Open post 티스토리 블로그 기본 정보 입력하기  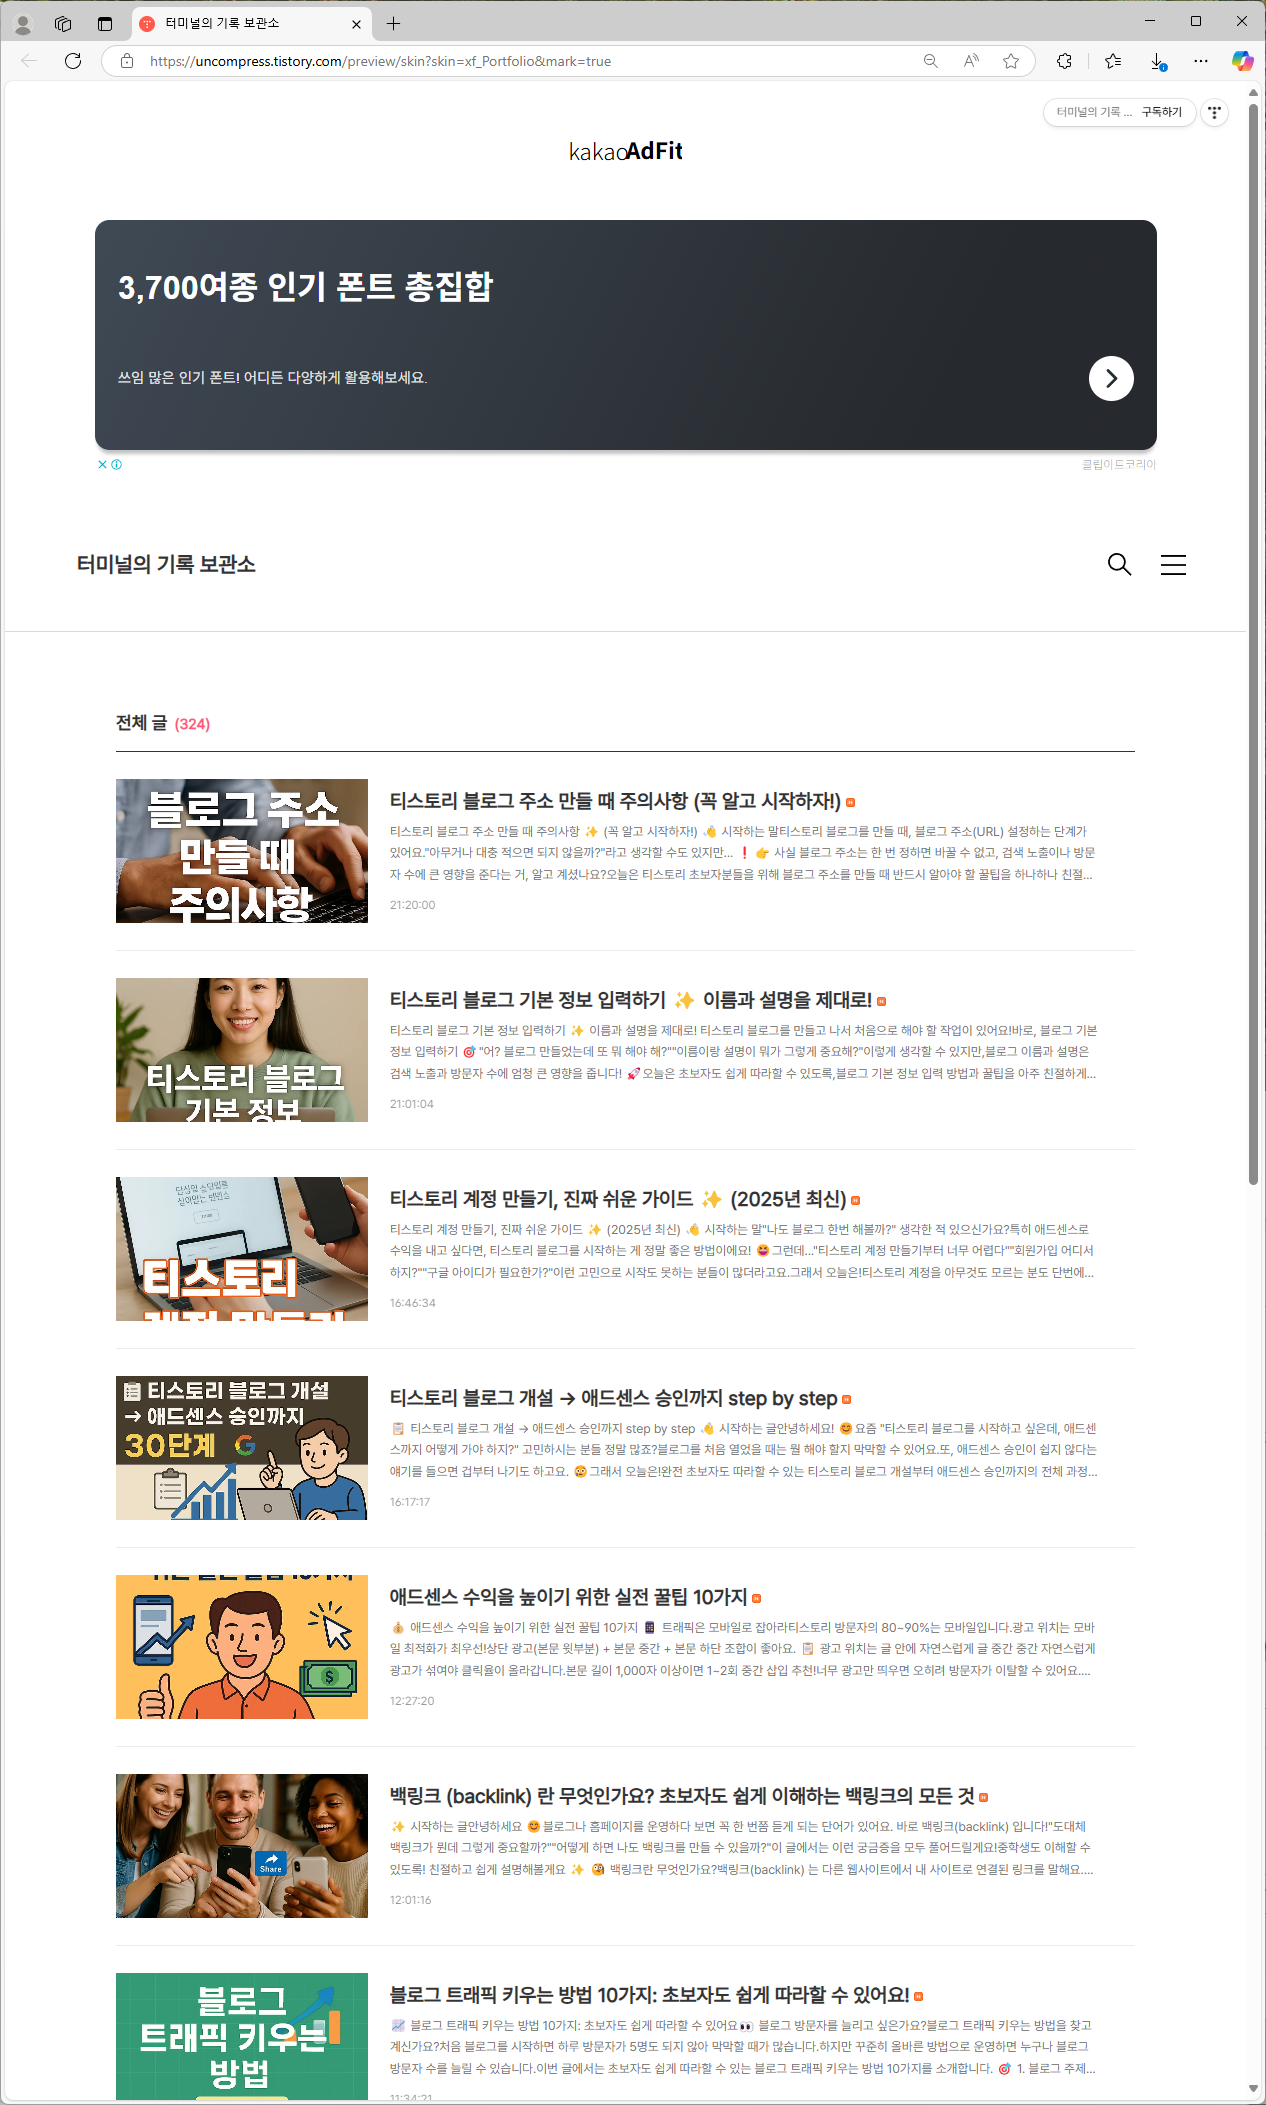point(630,1000)
